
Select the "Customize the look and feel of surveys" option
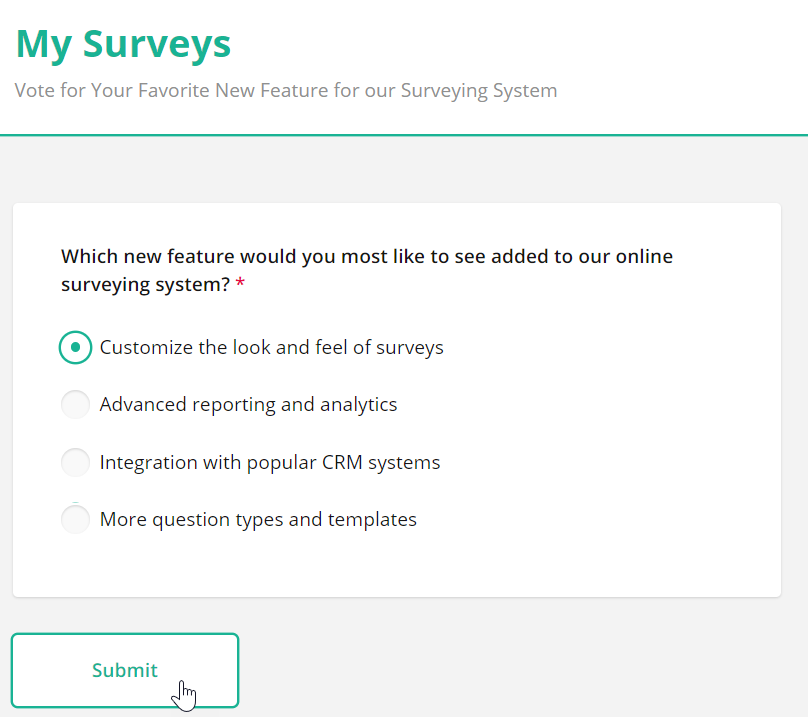click(x=75, y=347)
